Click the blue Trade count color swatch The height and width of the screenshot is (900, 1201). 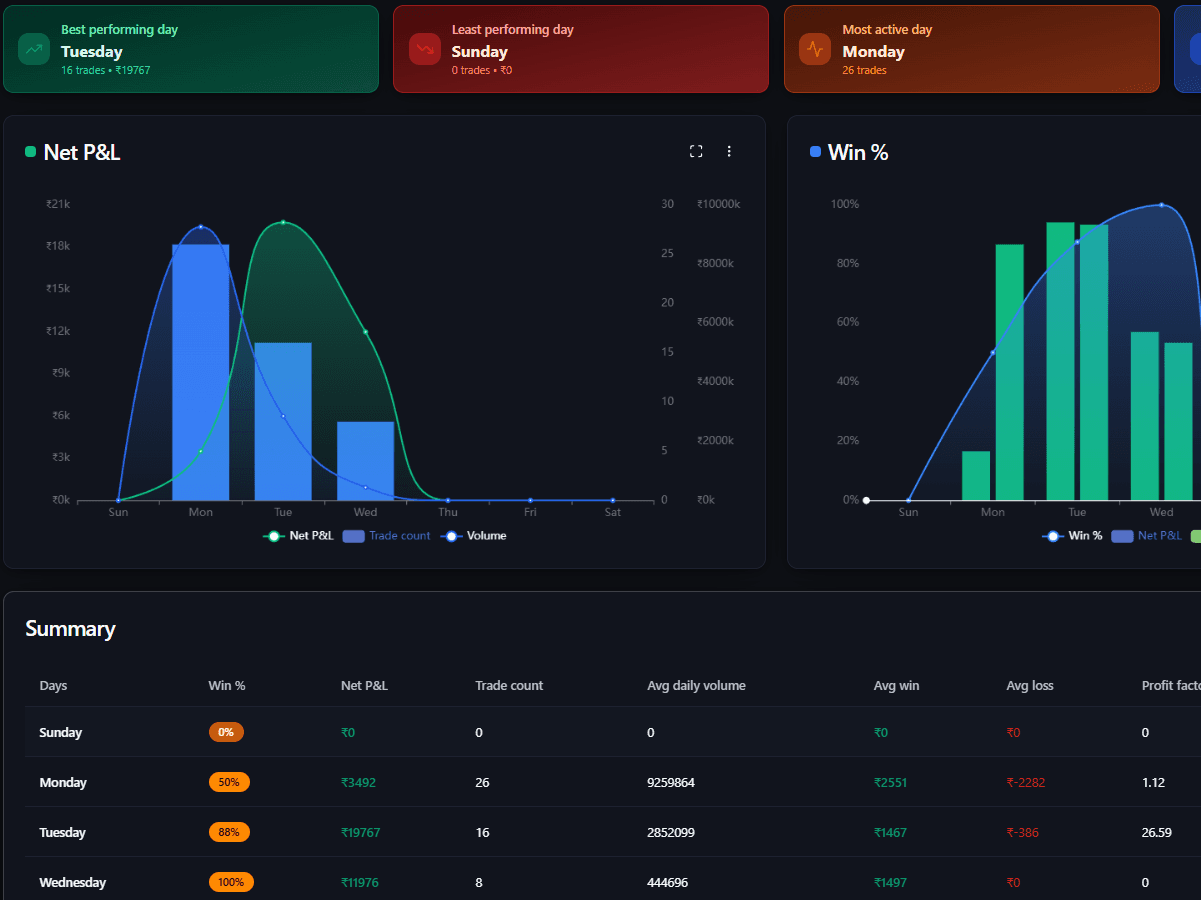352,536
